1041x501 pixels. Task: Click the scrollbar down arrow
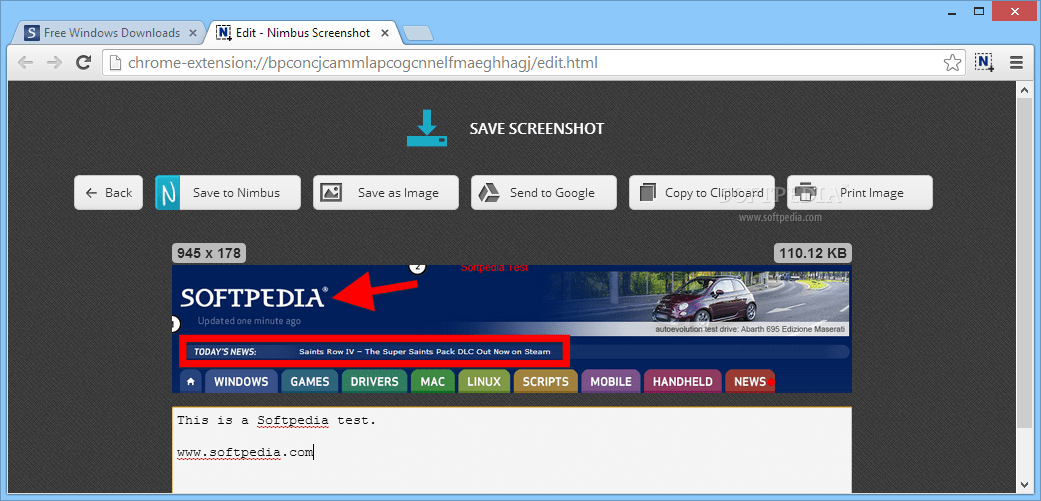pyautogui.click(x=1023, y=484)
